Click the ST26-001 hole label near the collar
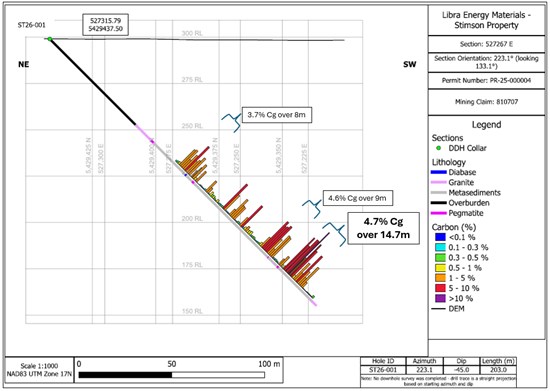Viewport: 550px width, 391px height. [x=32, y=25]
